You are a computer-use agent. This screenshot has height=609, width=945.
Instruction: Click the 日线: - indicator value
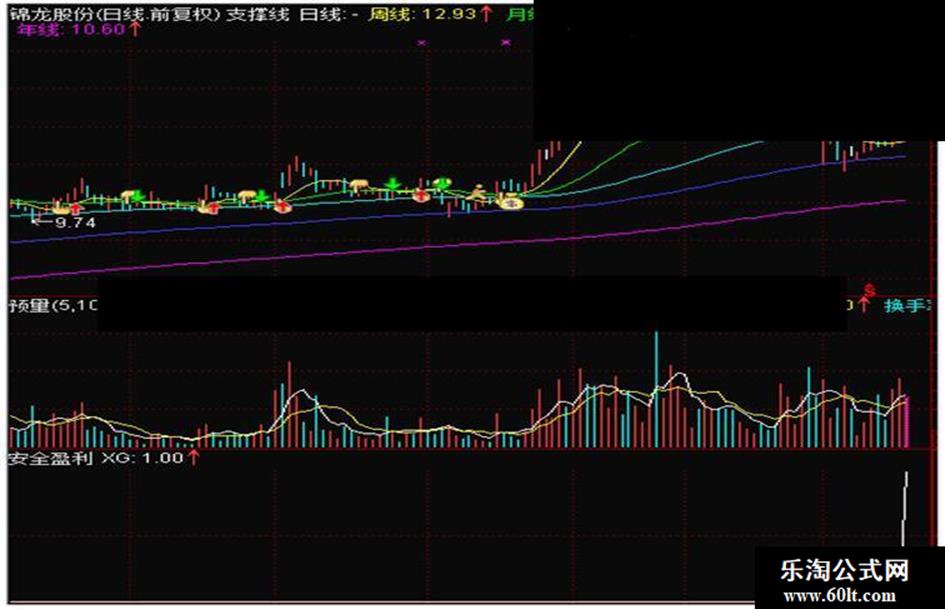coord(329,13)
